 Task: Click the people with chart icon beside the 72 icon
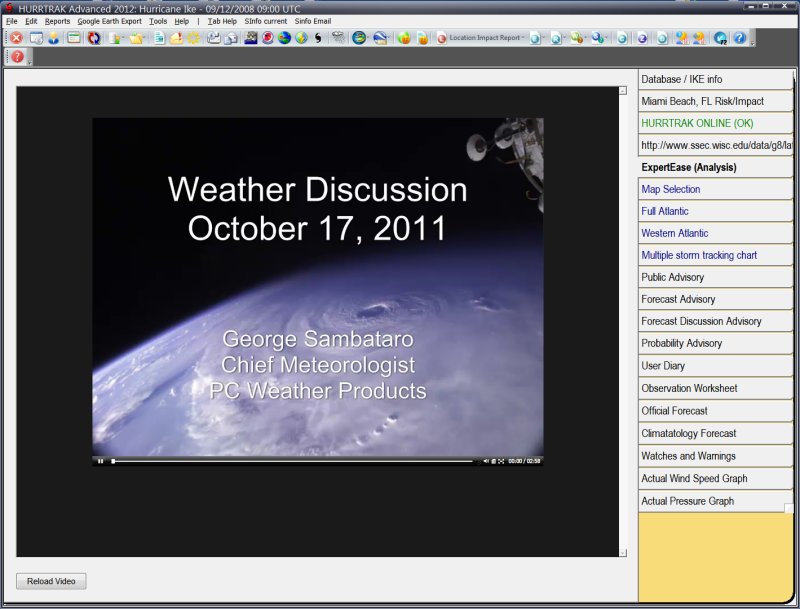[699, 38]
